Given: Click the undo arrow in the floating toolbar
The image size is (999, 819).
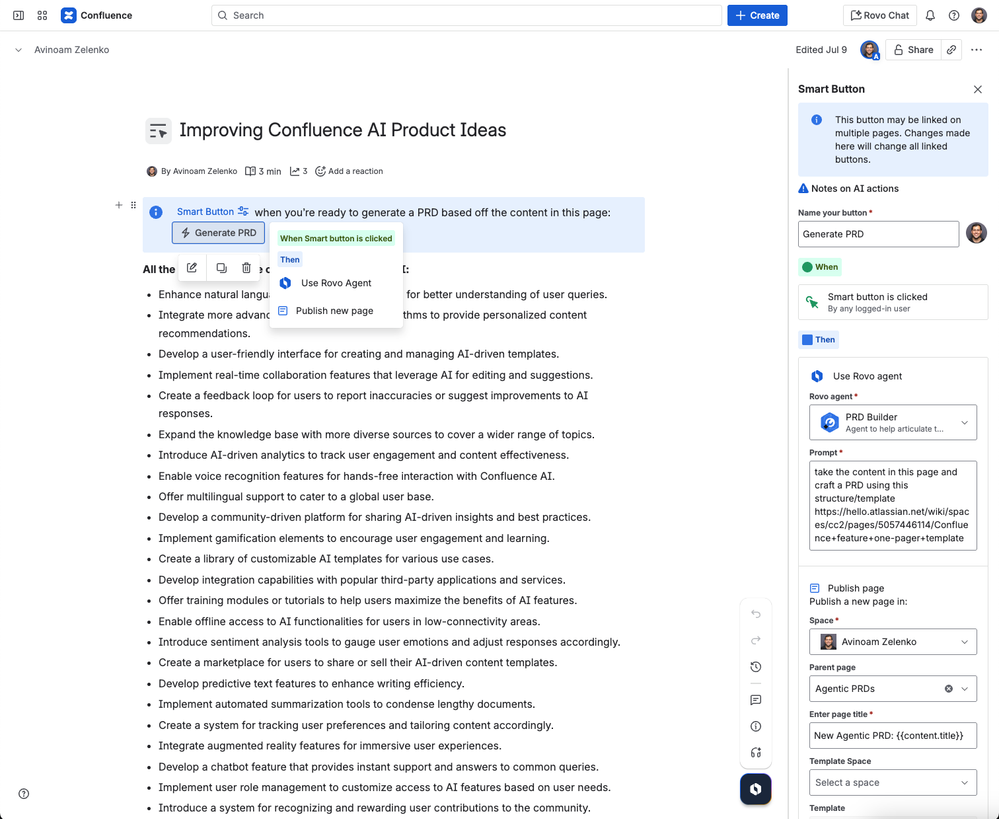Looking at the screenshot, I should coord(756,614).
